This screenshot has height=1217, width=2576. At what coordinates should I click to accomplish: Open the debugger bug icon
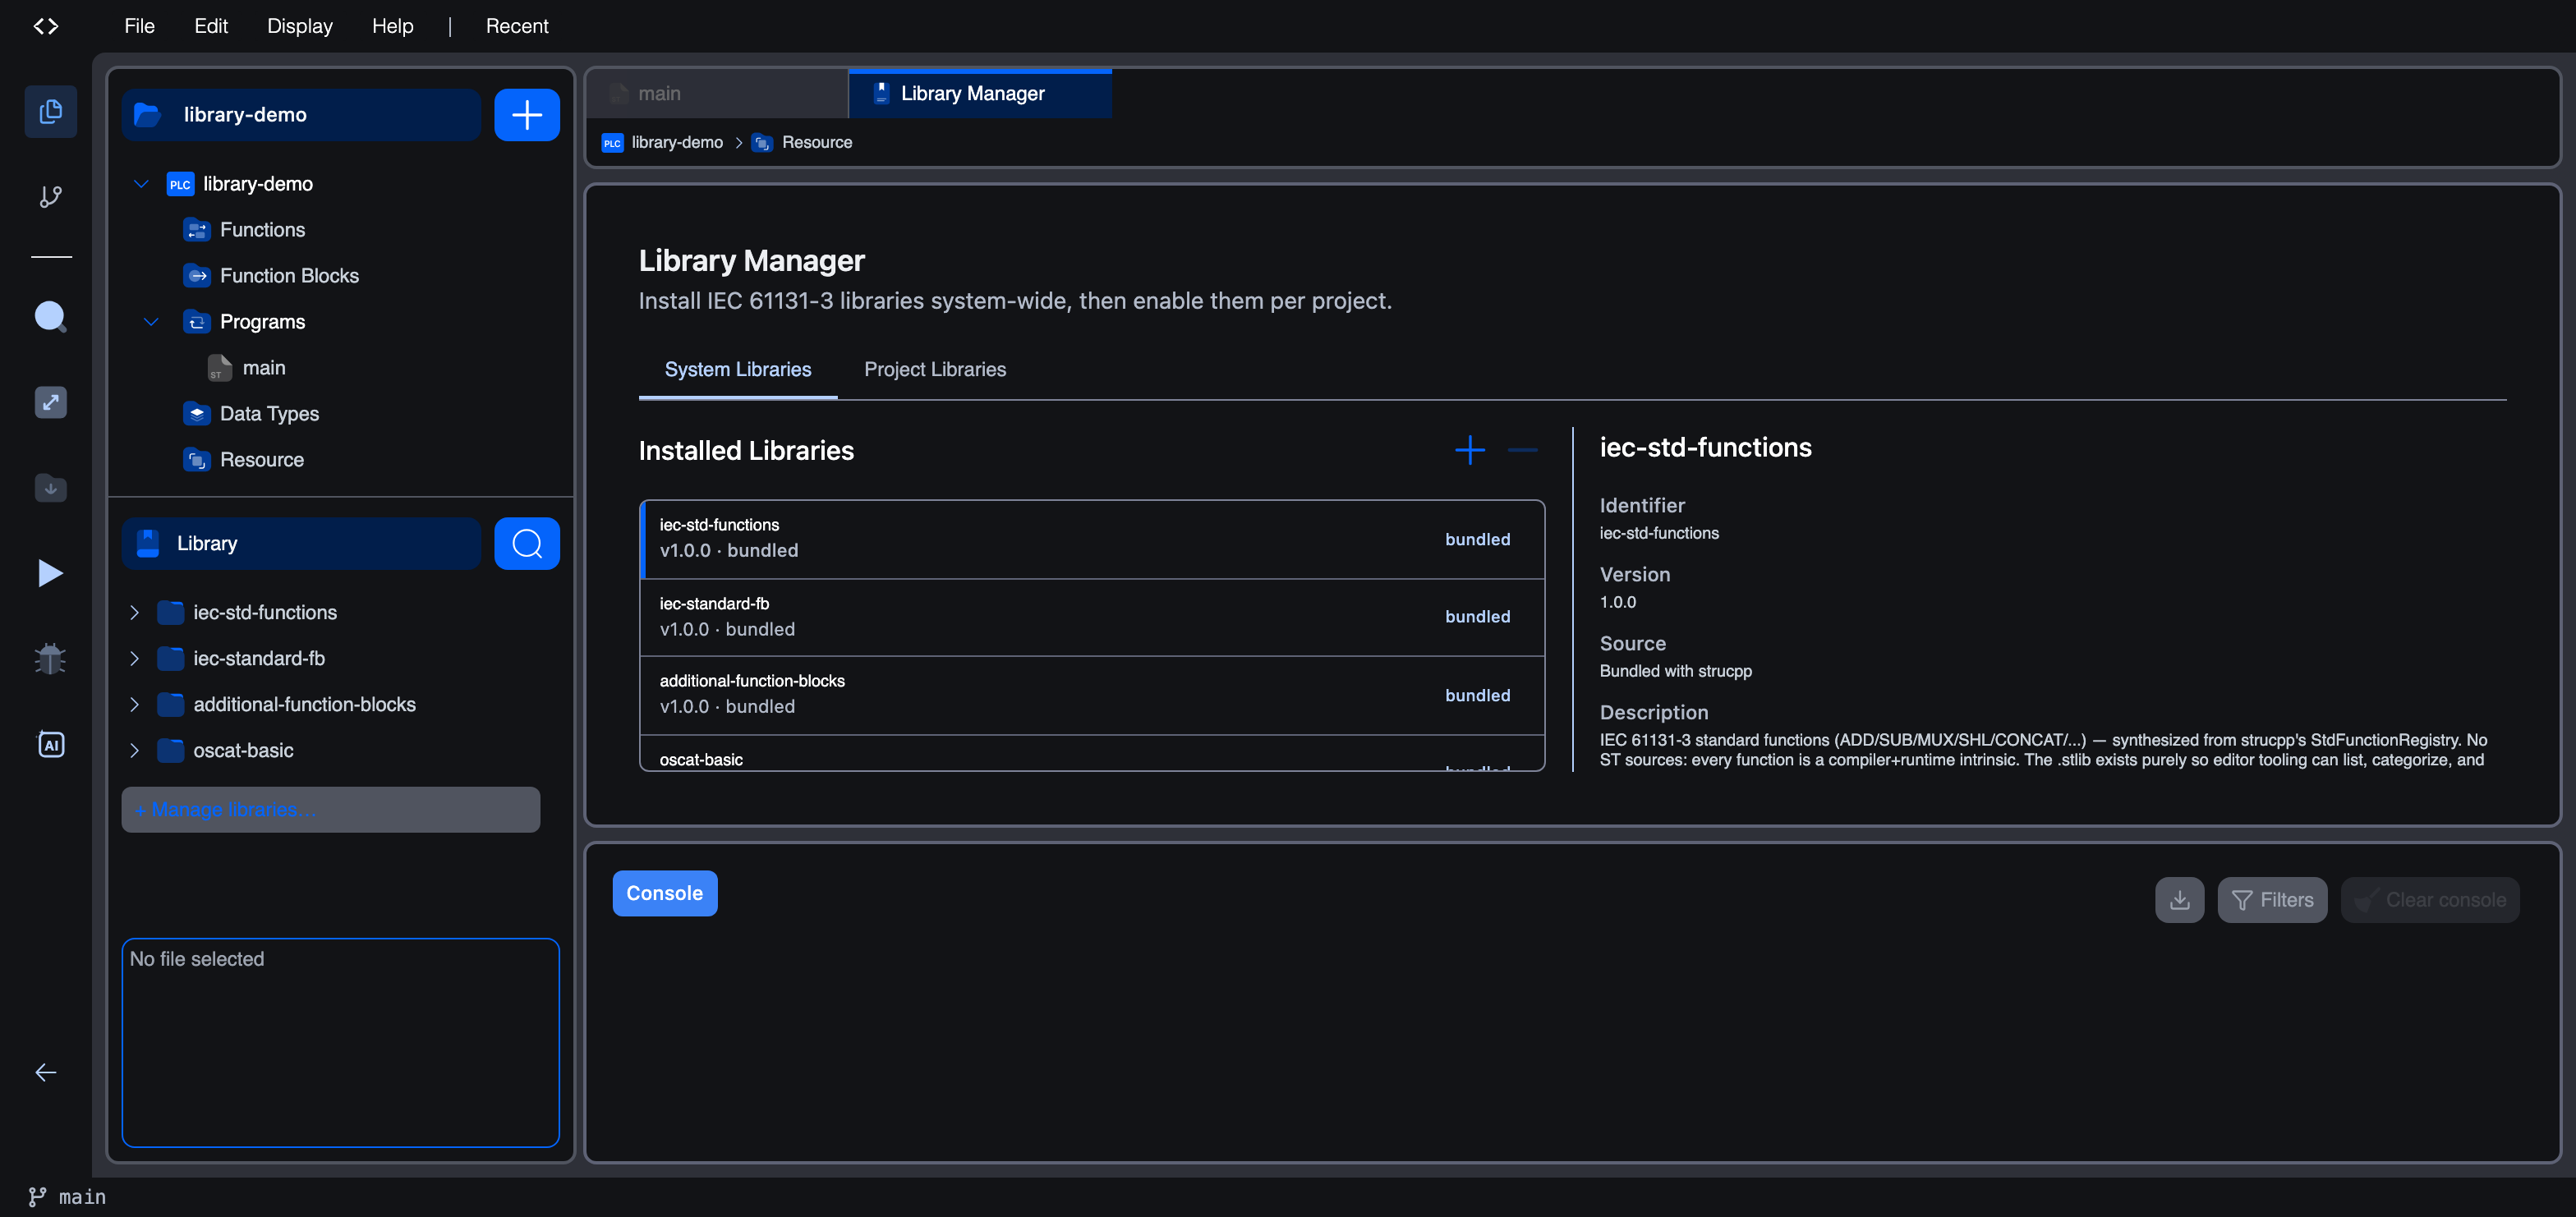pos(50,659)
